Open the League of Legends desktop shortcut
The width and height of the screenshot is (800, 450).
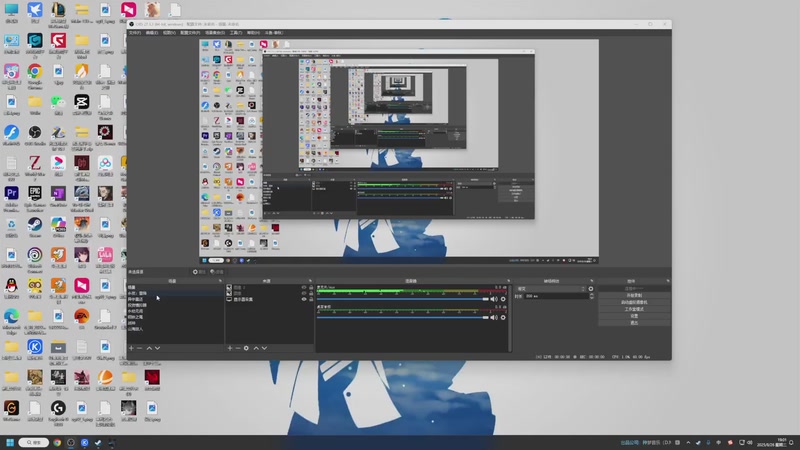(58, 13)
